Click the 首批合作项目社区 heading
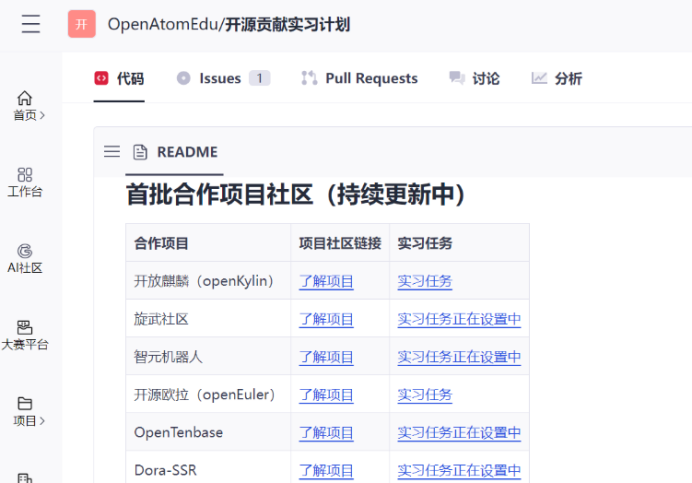The width and height of the screenshot is (692, 483). [296, 195]
